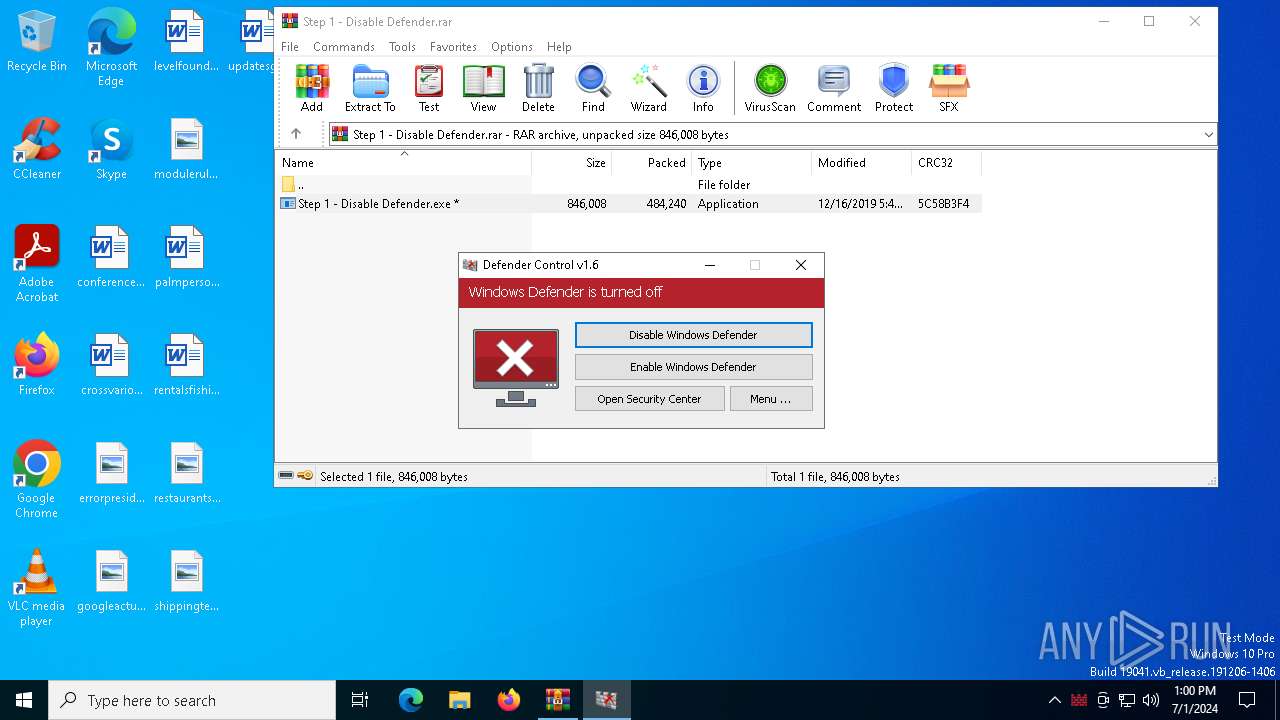The height and width of the screenshot is (720, 1280).
Task: Select the parent folder '..' row
Action: coord(630,185)
